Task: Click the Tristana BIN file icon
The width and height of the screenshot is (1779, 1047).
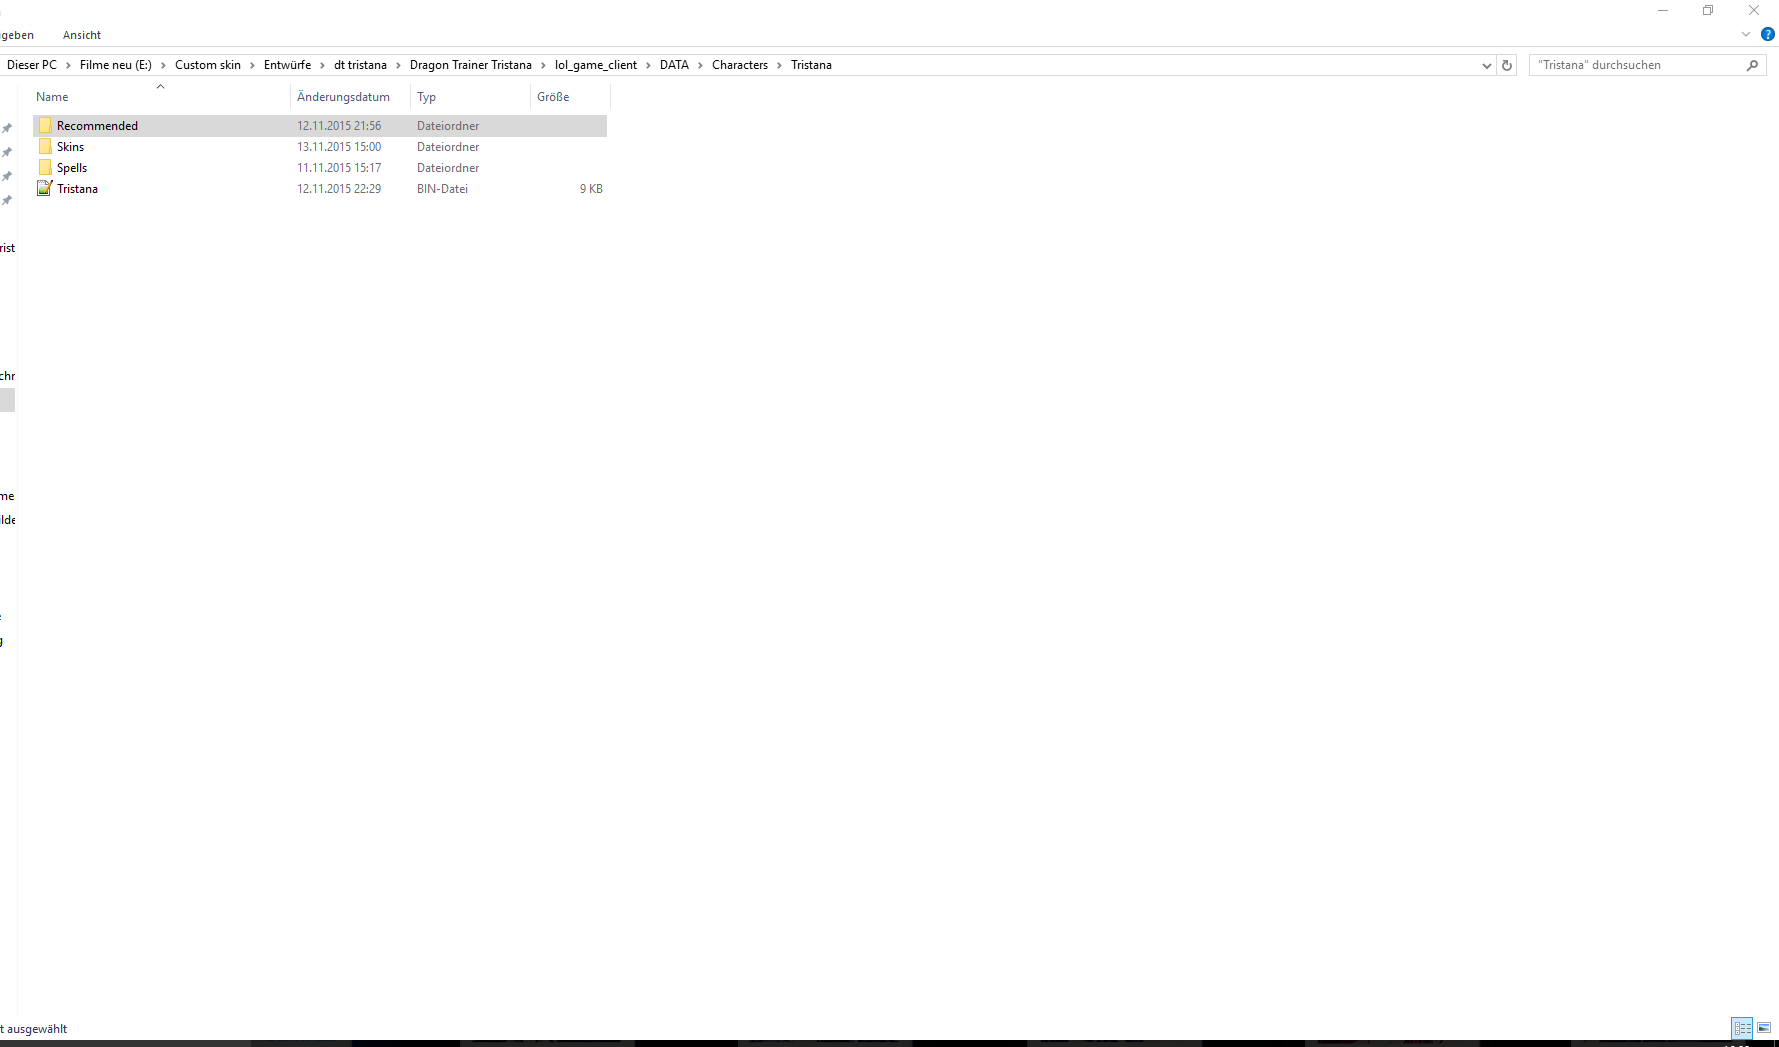Action: [x=45, y=189]
